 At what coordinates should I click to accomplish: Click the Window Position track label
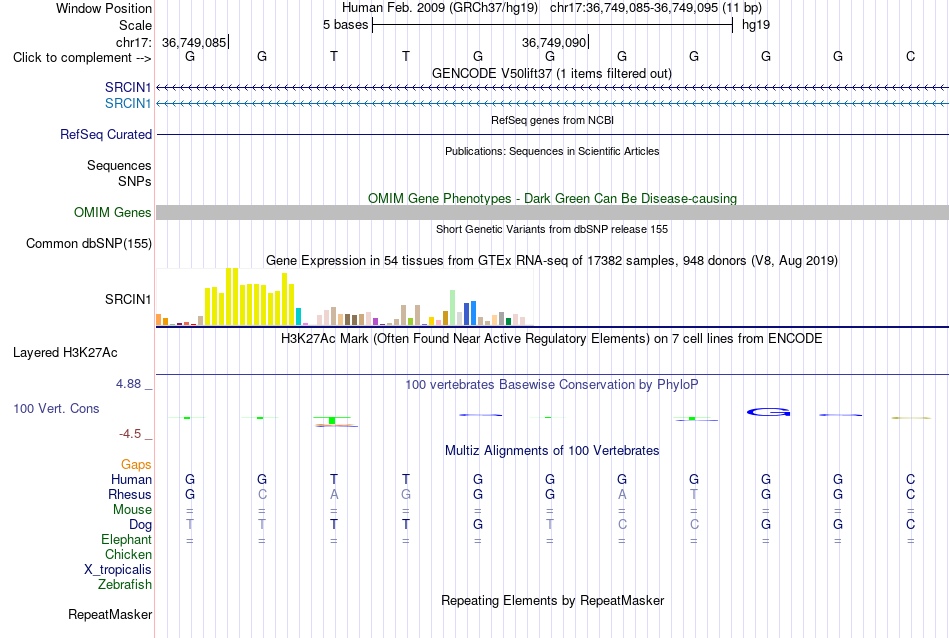pos(104,8)
